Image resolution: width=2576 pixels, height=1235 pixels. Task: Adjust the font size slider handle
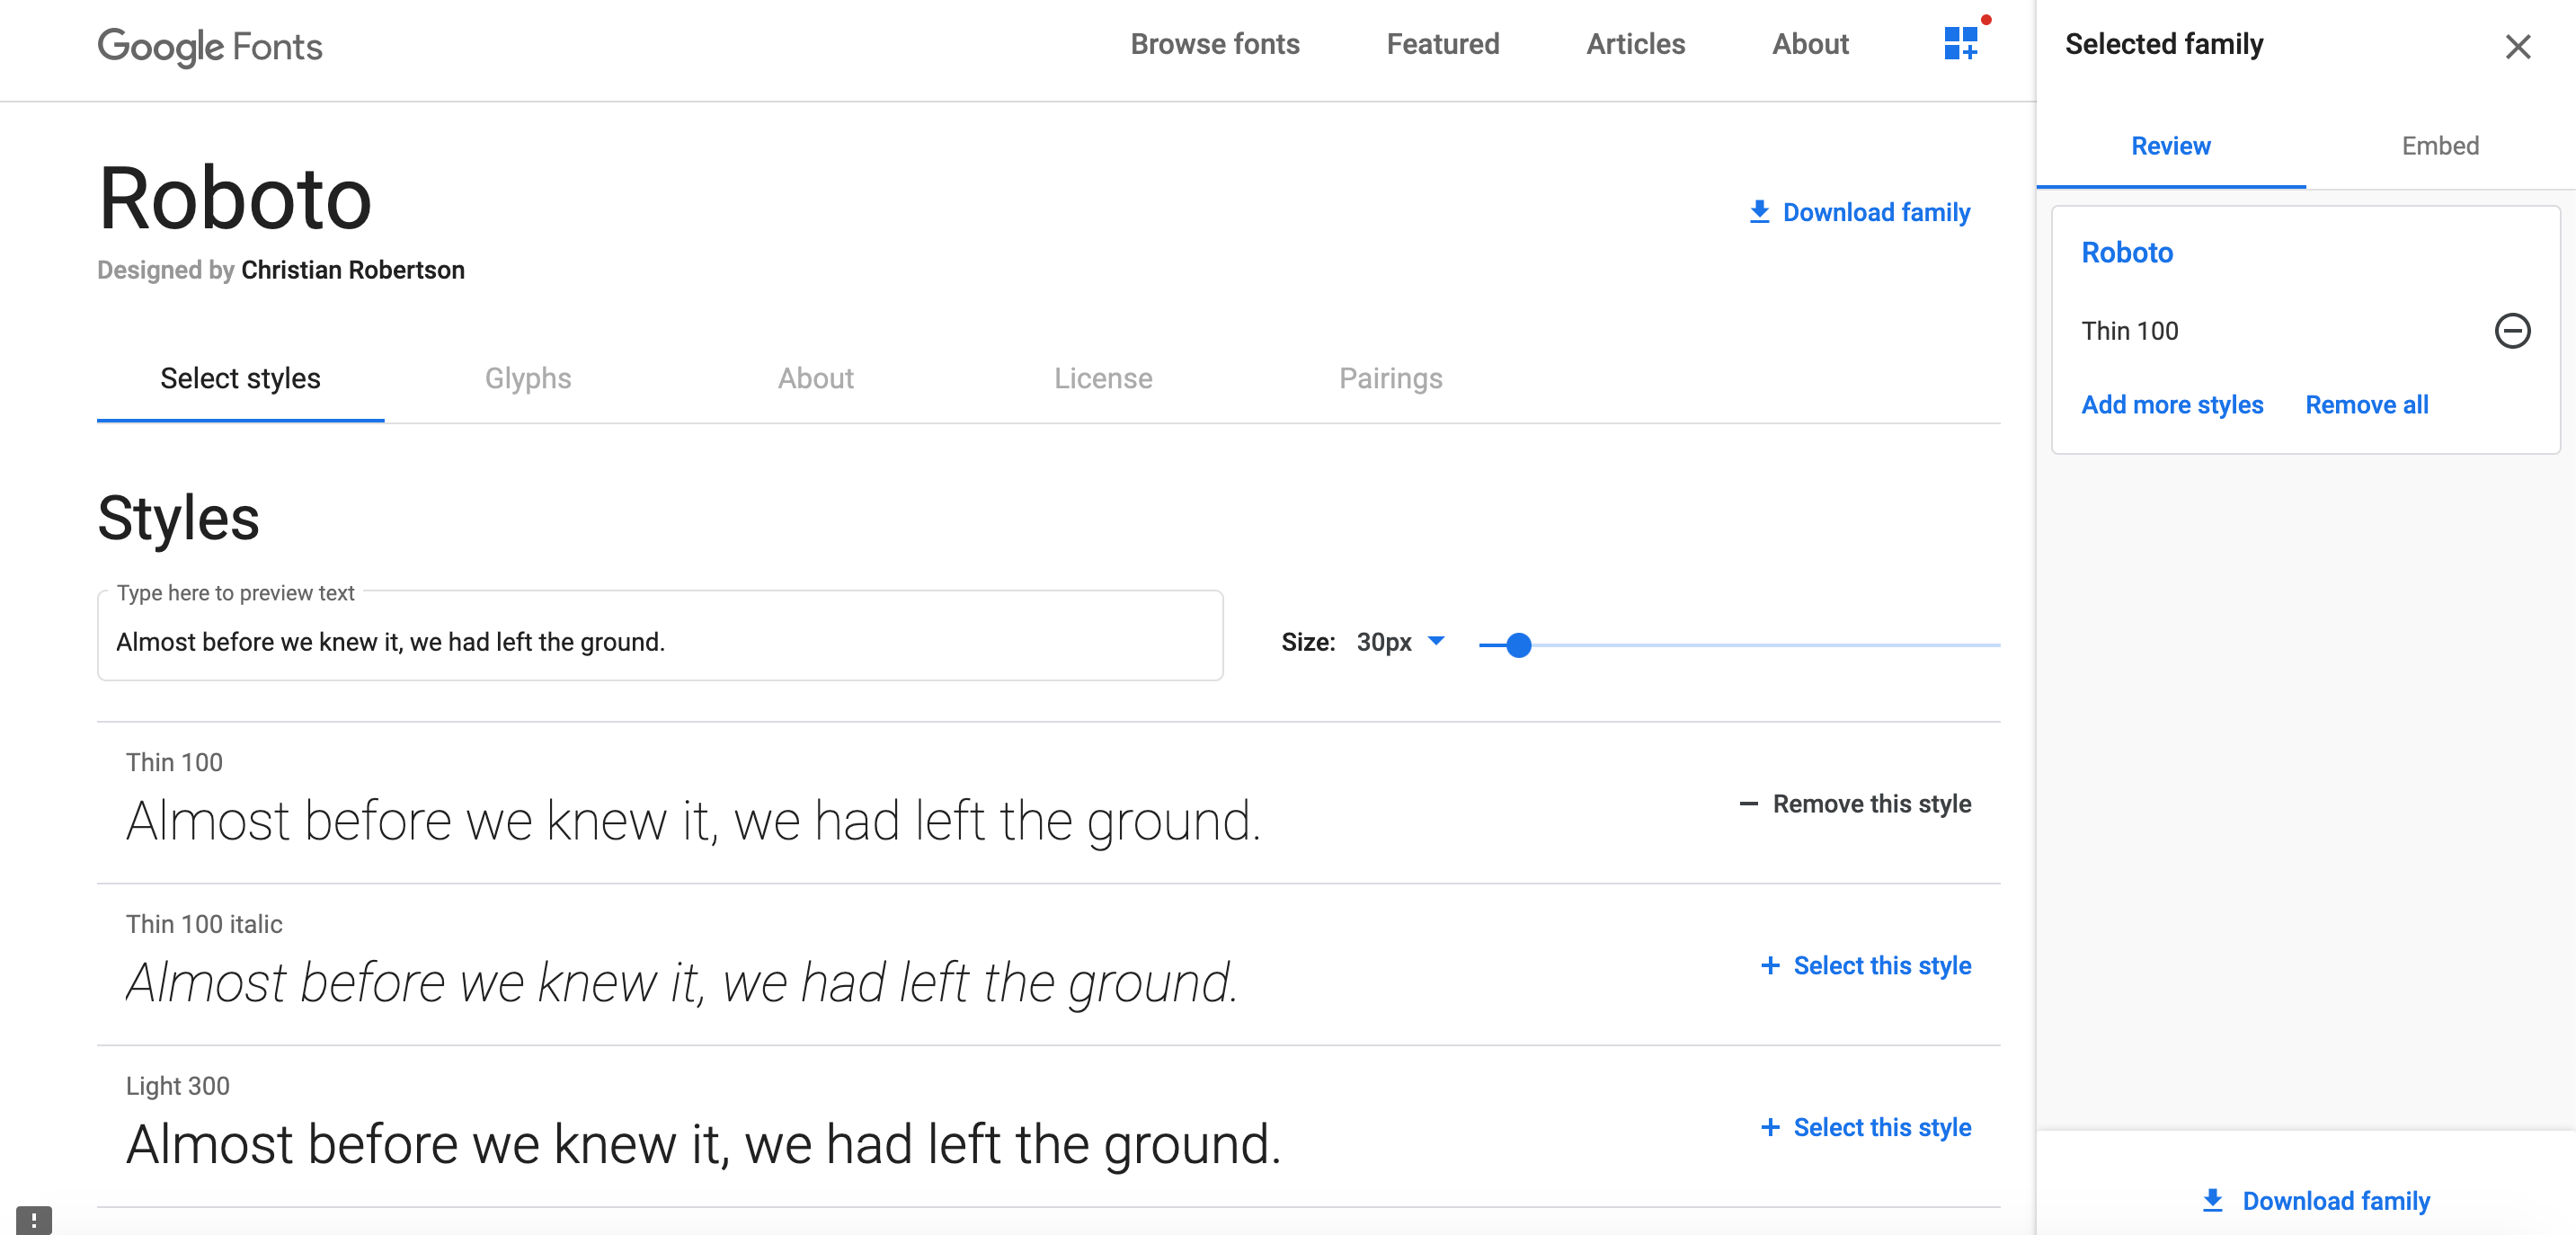tap(1518, 645)
